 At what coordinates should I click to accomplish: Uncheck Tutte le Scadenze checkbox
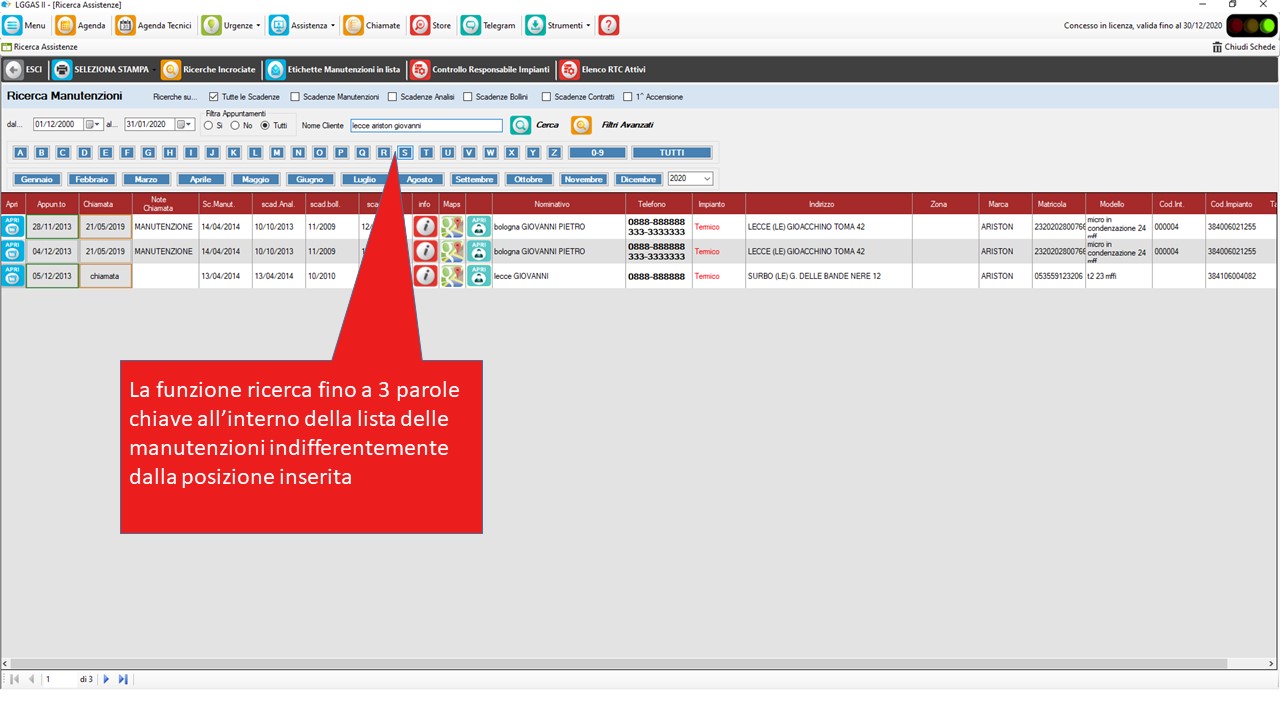tap(214, 97)
